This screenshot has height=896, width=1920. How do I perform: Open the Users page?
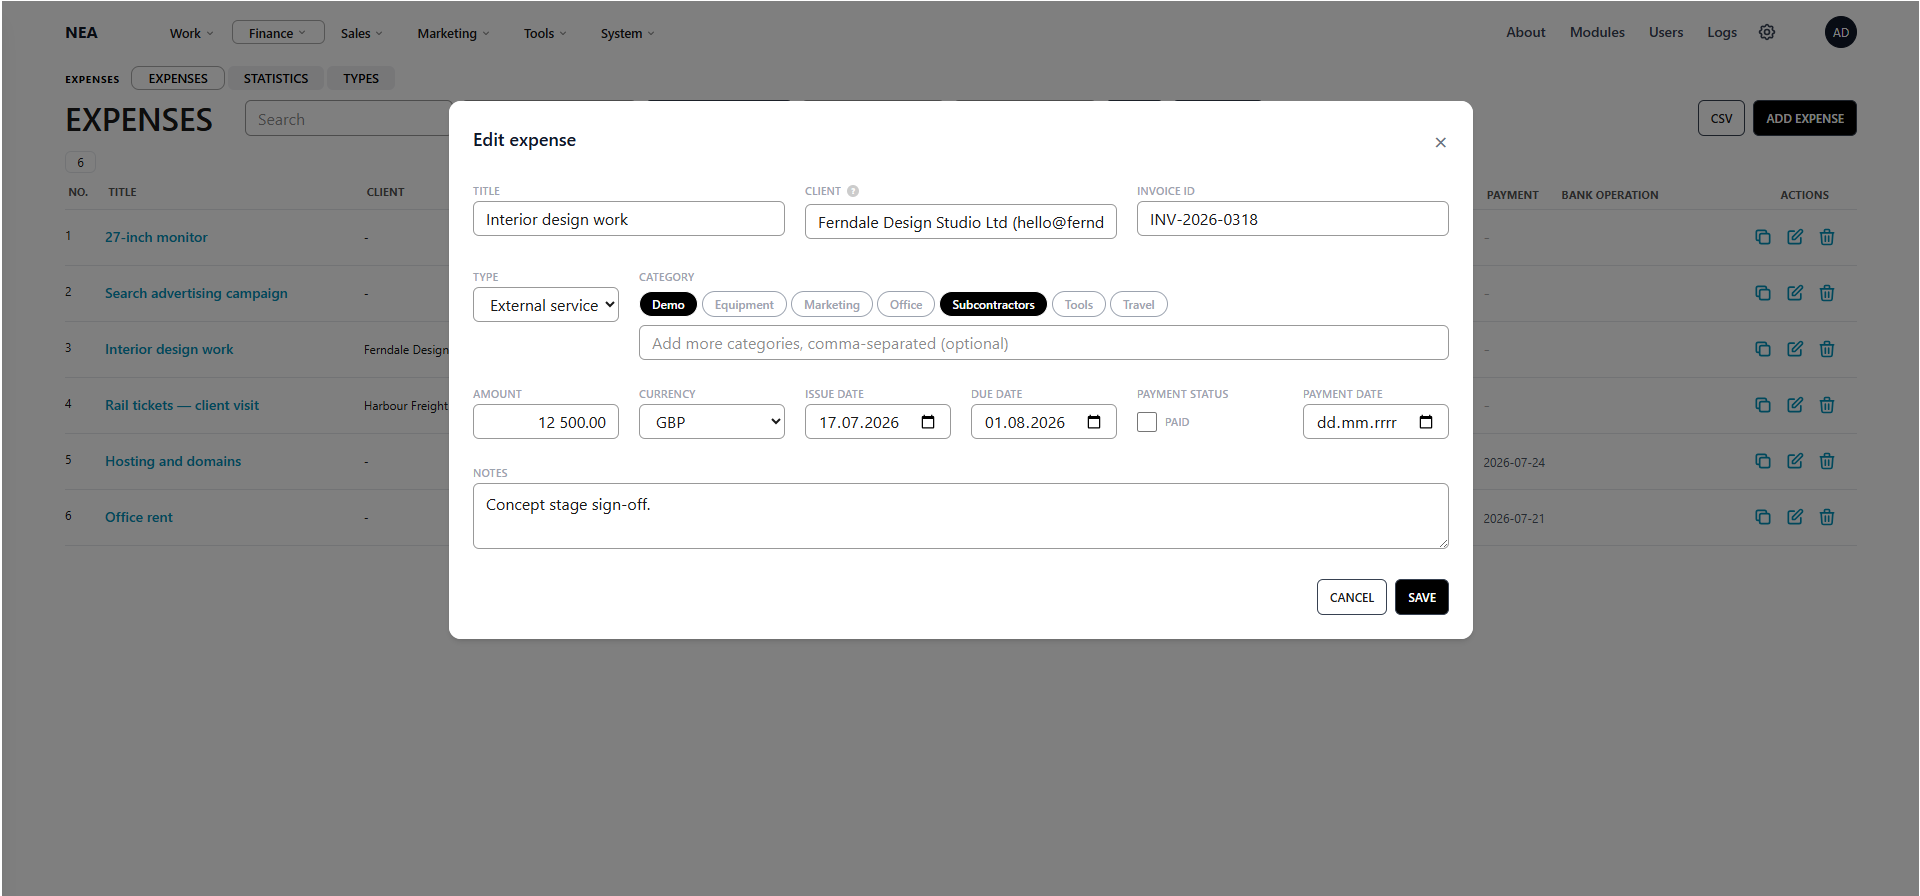[1666, 32]
